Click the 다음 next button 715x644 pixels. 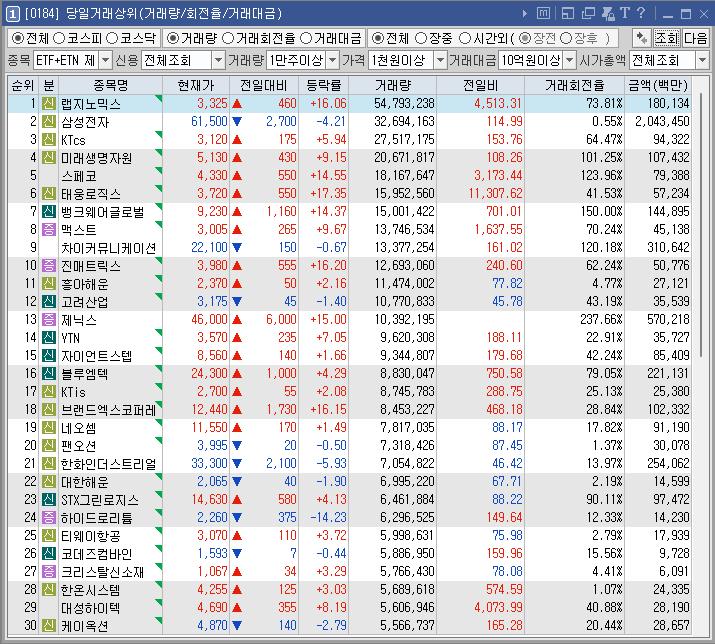(695, 38)
